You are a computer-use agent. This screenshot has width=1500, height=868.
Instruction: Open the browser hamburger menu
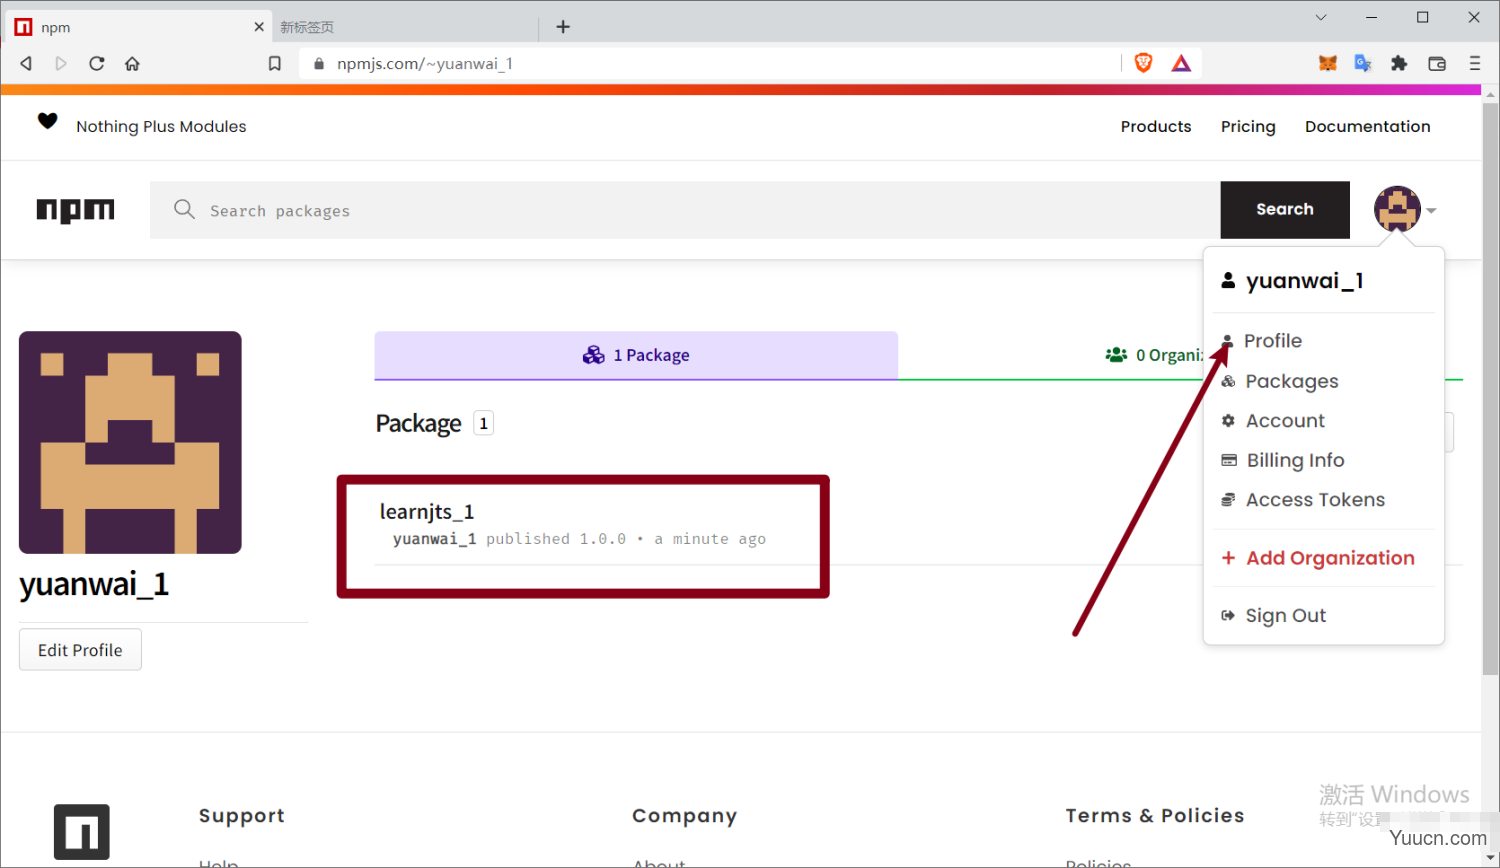point(1474,63)
